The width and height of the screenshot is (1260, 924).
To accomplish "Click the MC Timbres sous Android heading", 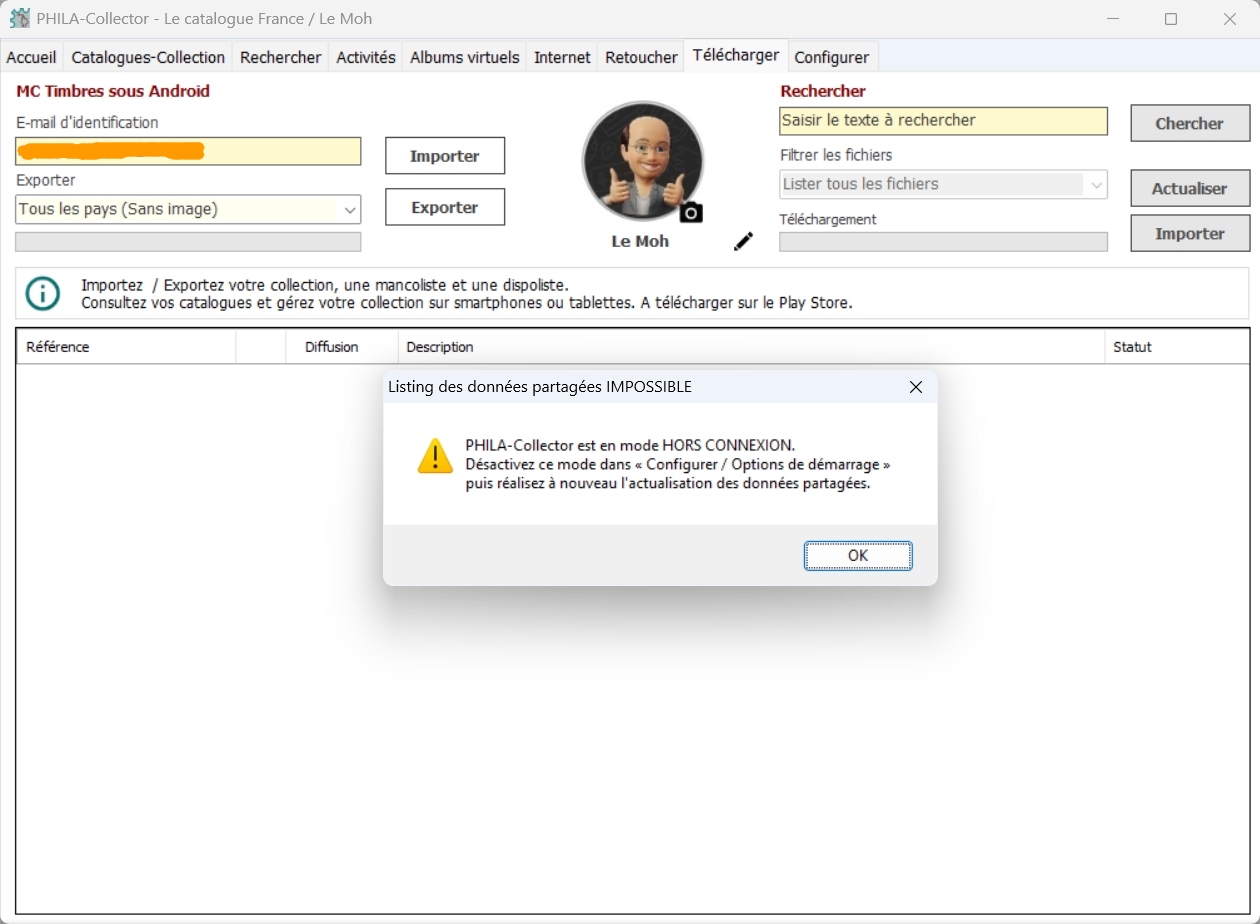I will 113,91.
